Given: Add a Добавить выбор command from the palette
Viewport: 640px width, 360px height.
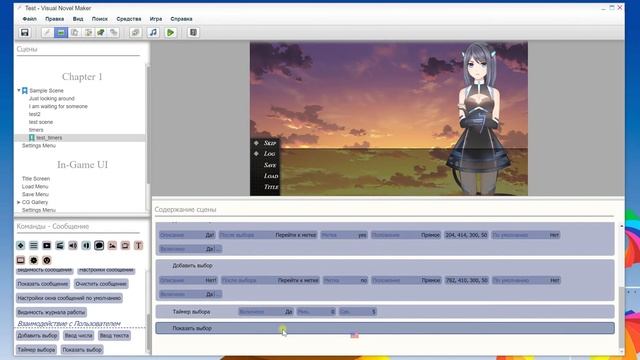Looking at the screenshot, I should coord(37,336).
